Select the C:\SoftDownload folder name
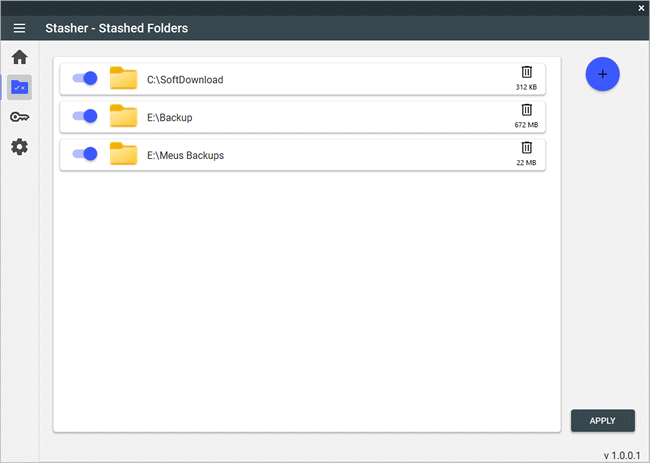 click(185, 80)
